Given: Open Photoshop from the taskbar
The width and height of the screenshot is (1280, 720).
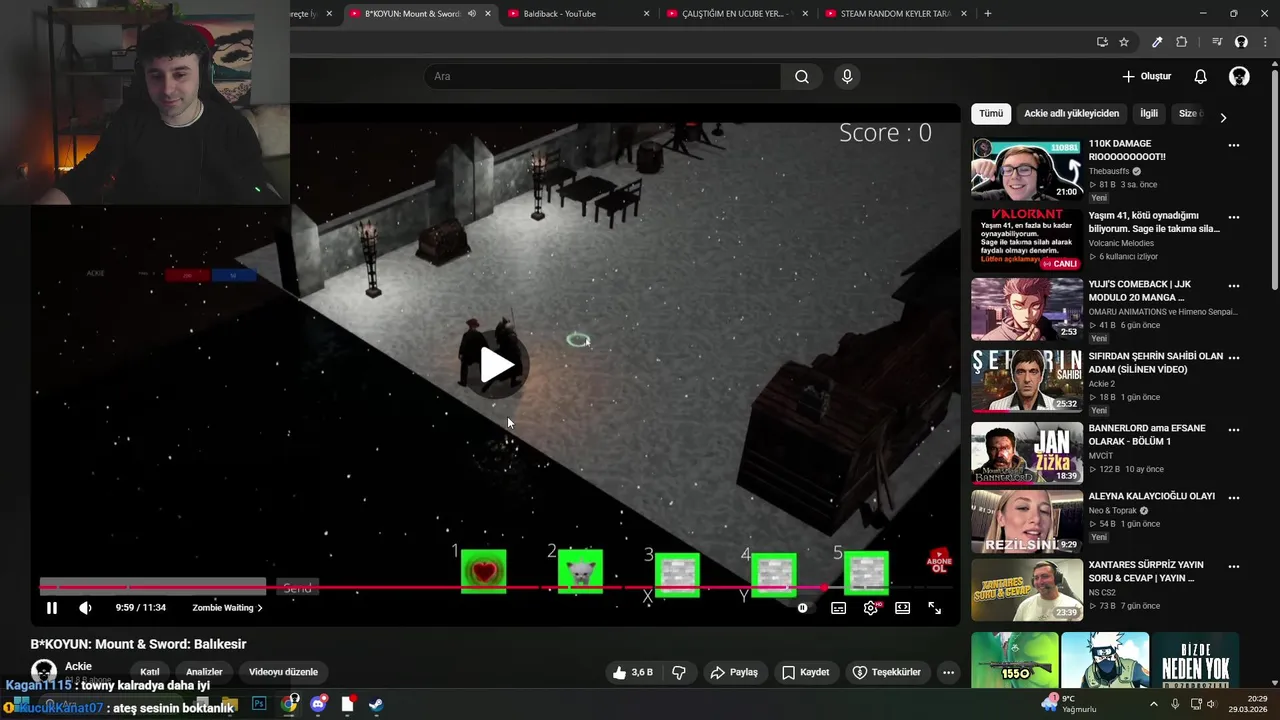Looking at the screenshot, I should coord(259,704).
